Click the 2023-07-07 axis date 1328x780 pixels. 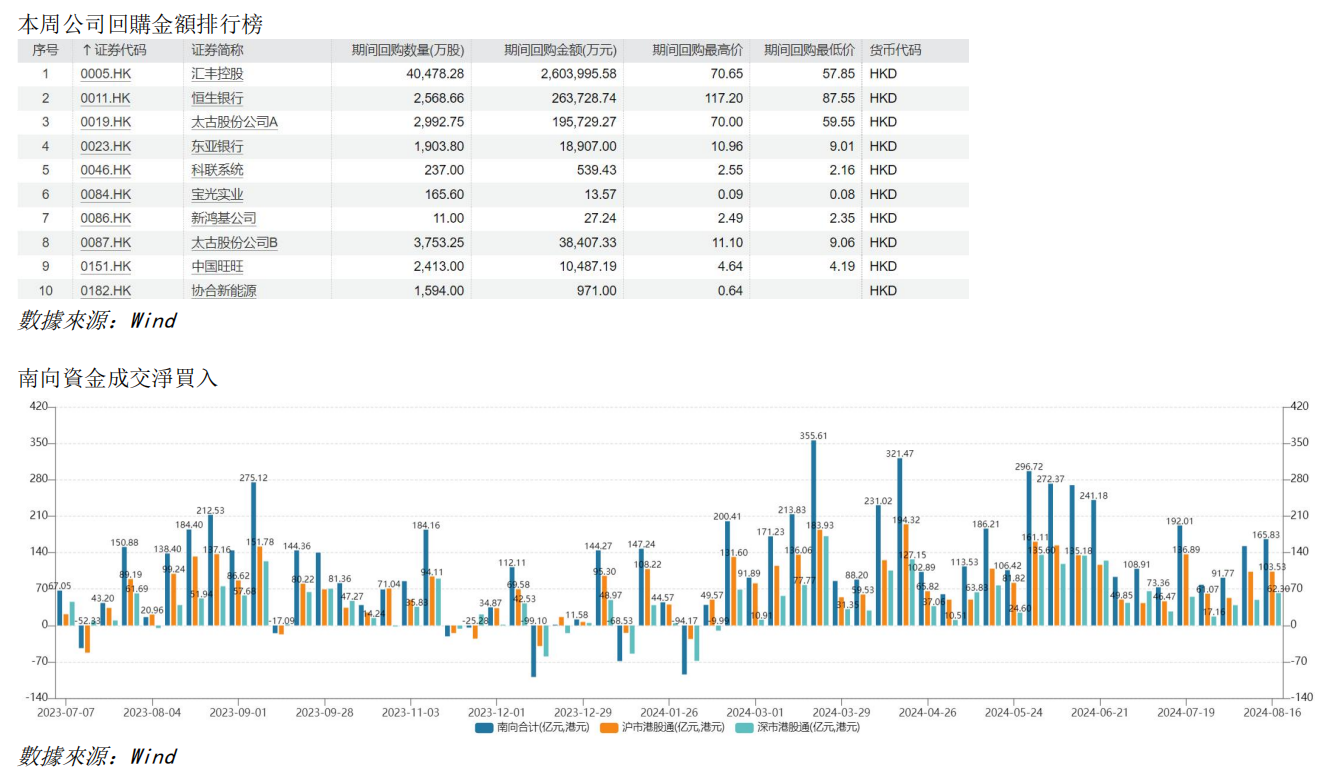click(x=66, y=712)
